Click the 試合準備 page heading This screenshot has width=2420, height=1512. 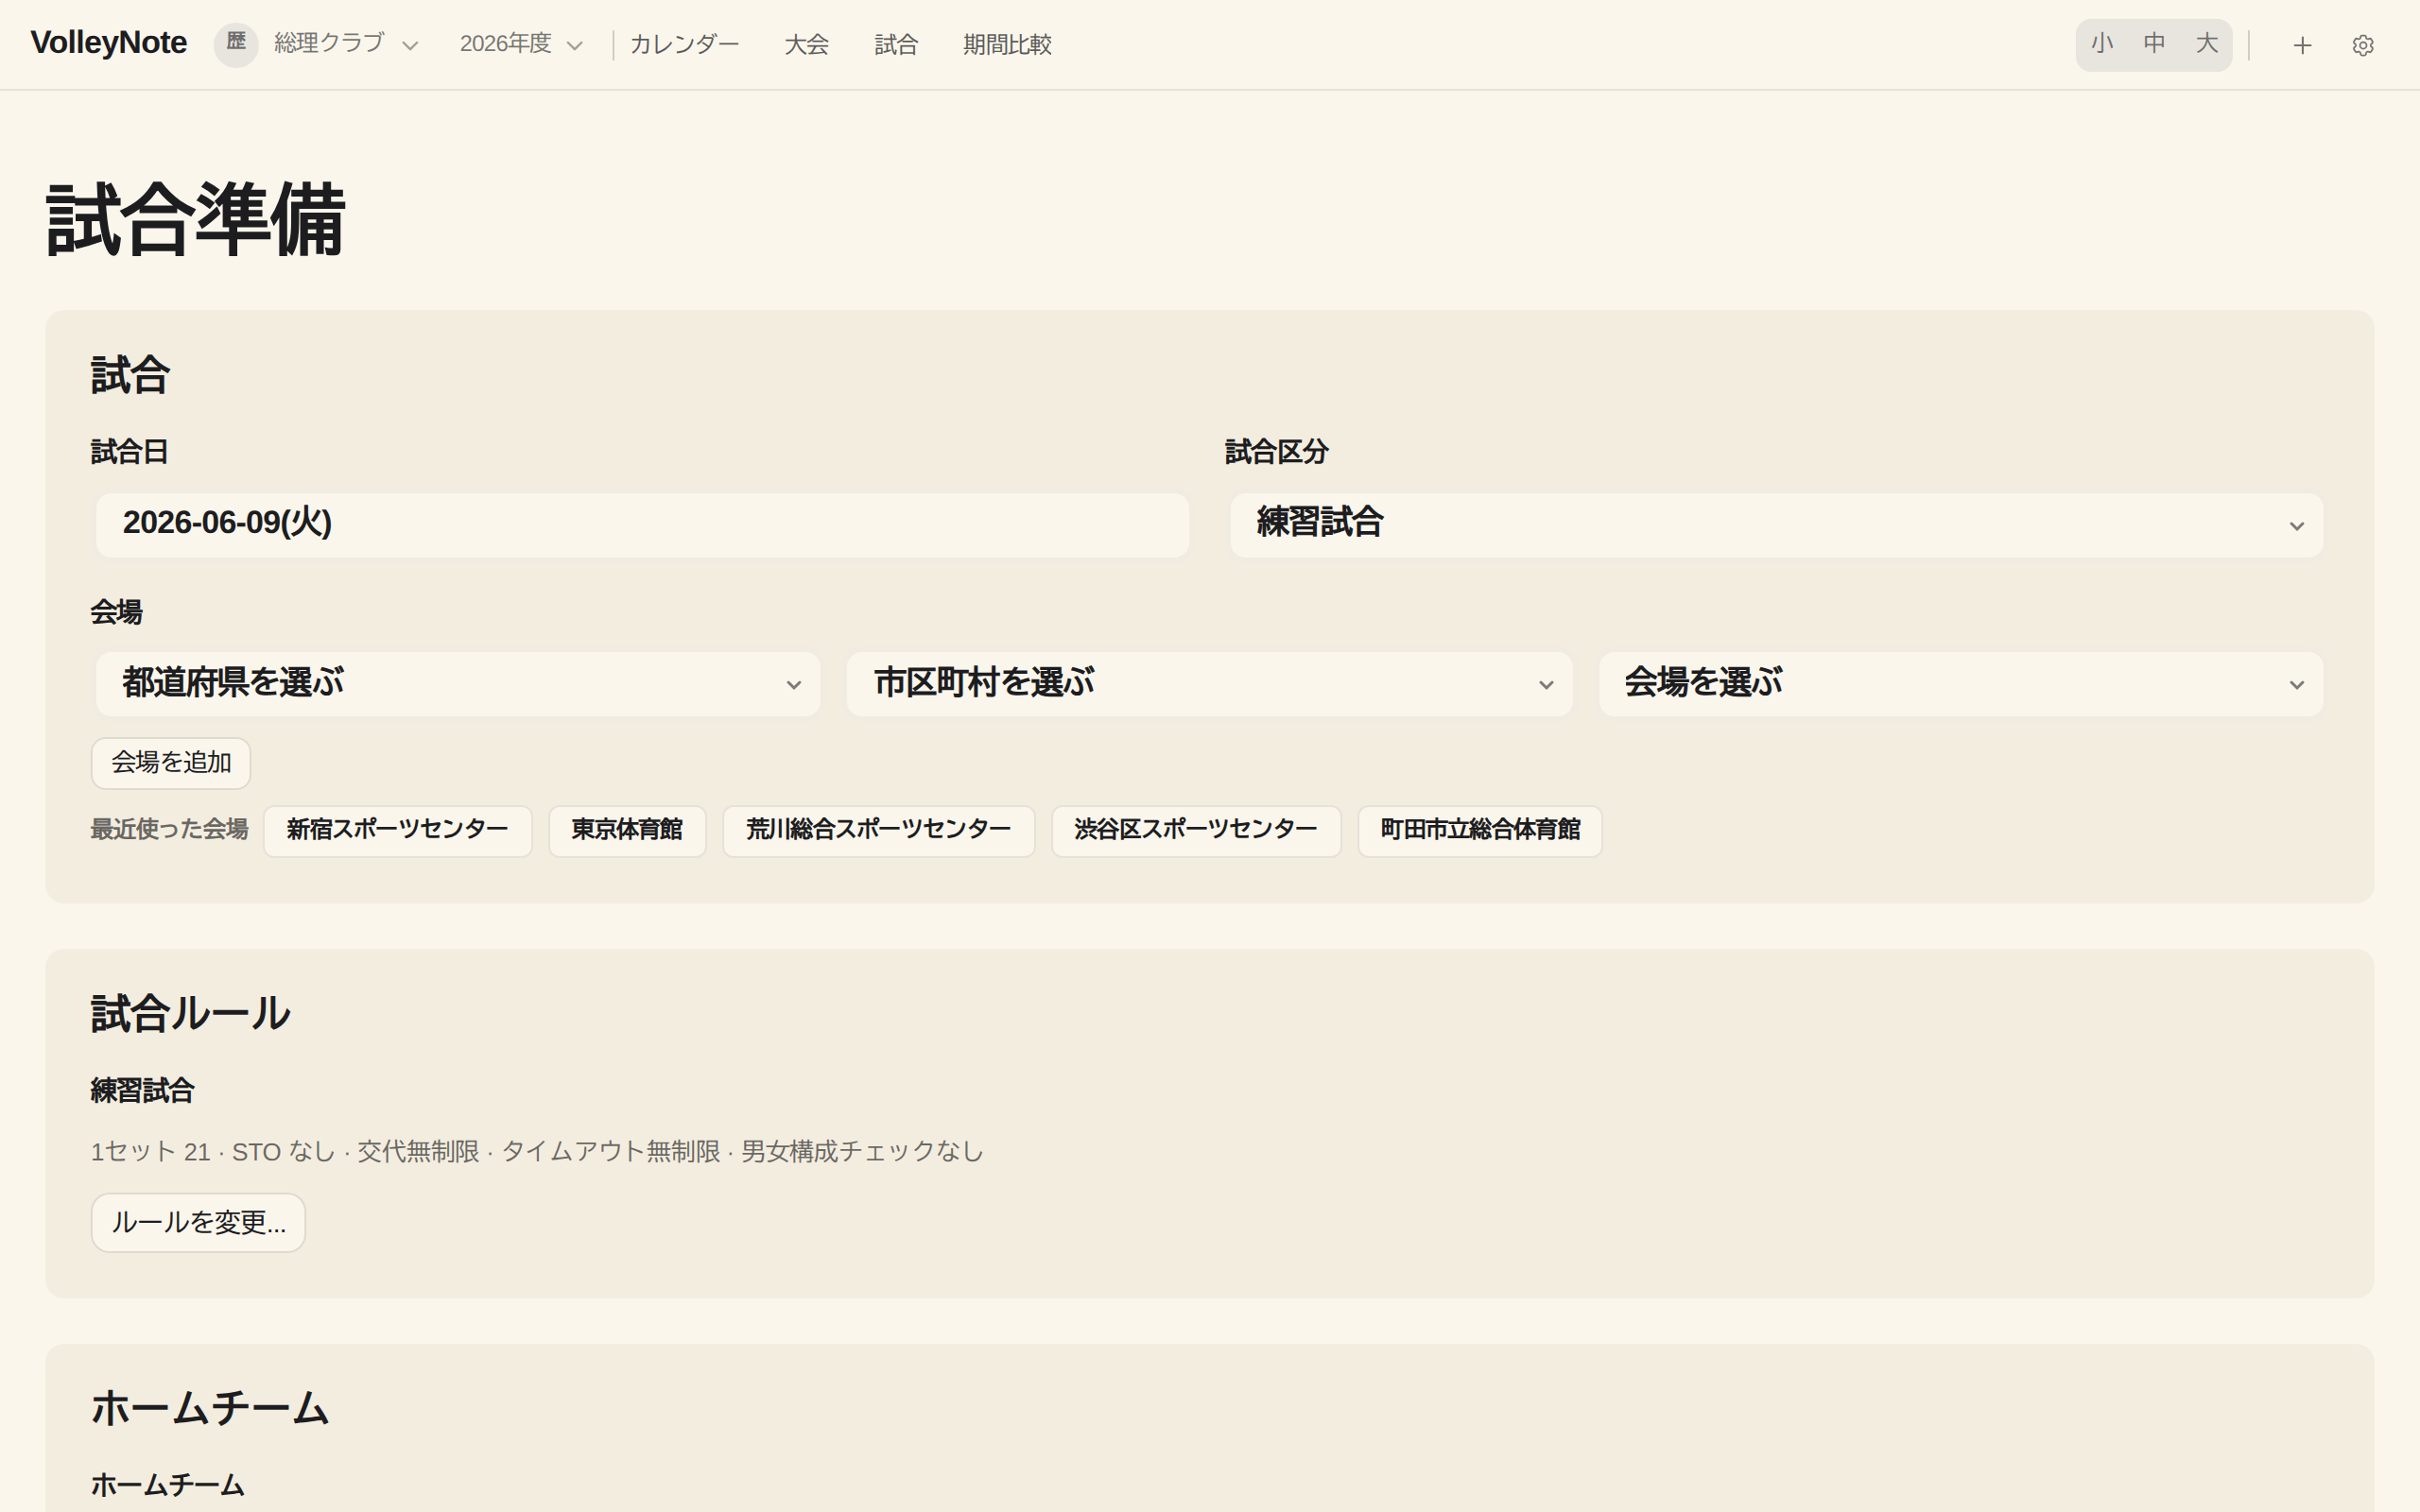(x=196, y=220)
